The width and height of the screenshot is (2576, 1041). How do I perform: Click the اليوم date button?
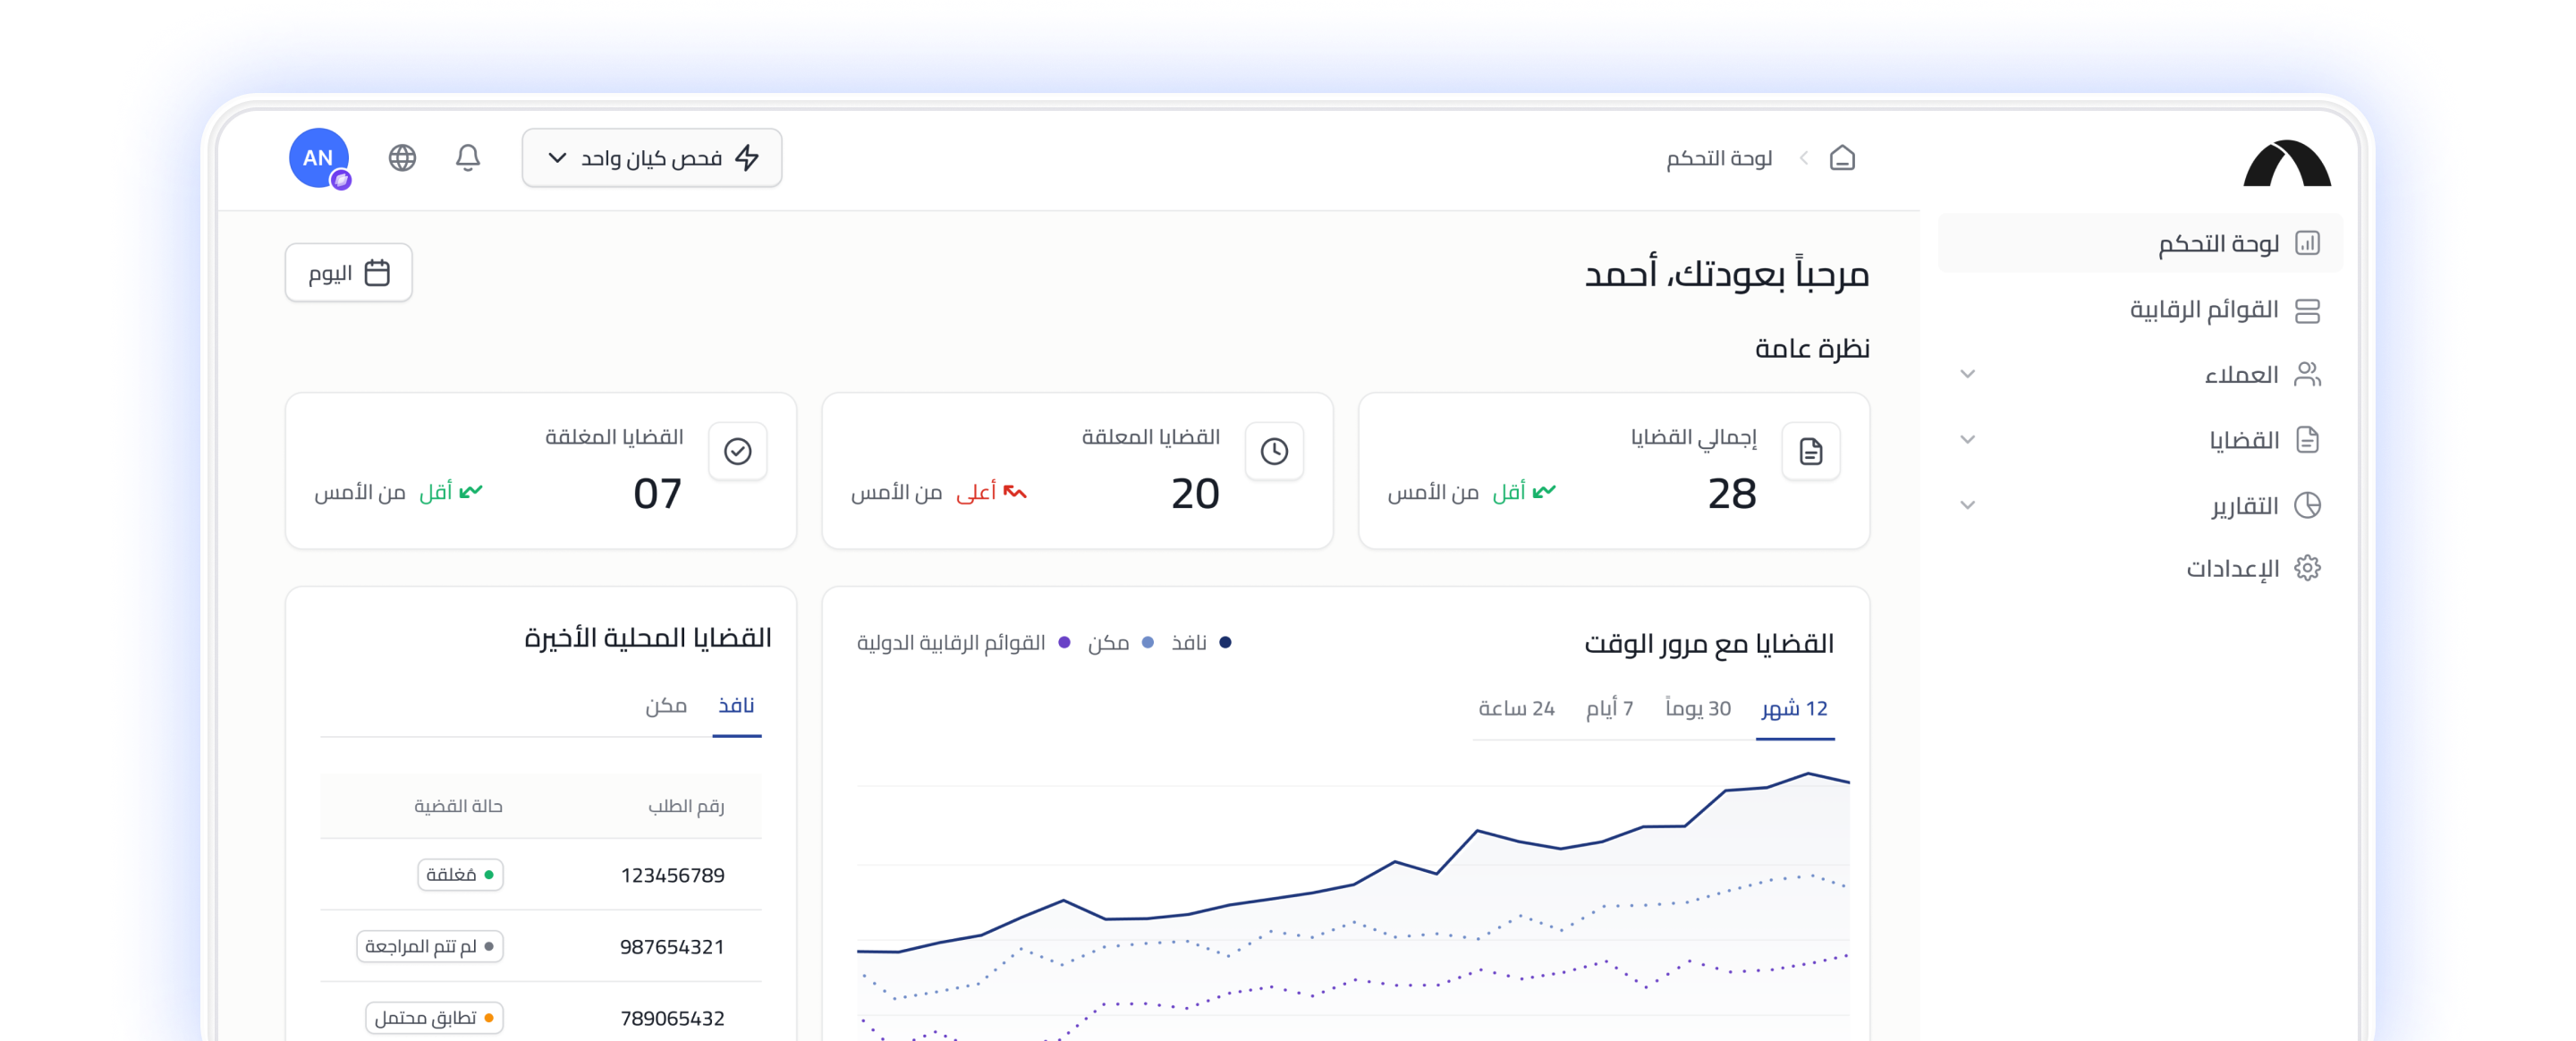pyautogui.click(x=348, y=273)
